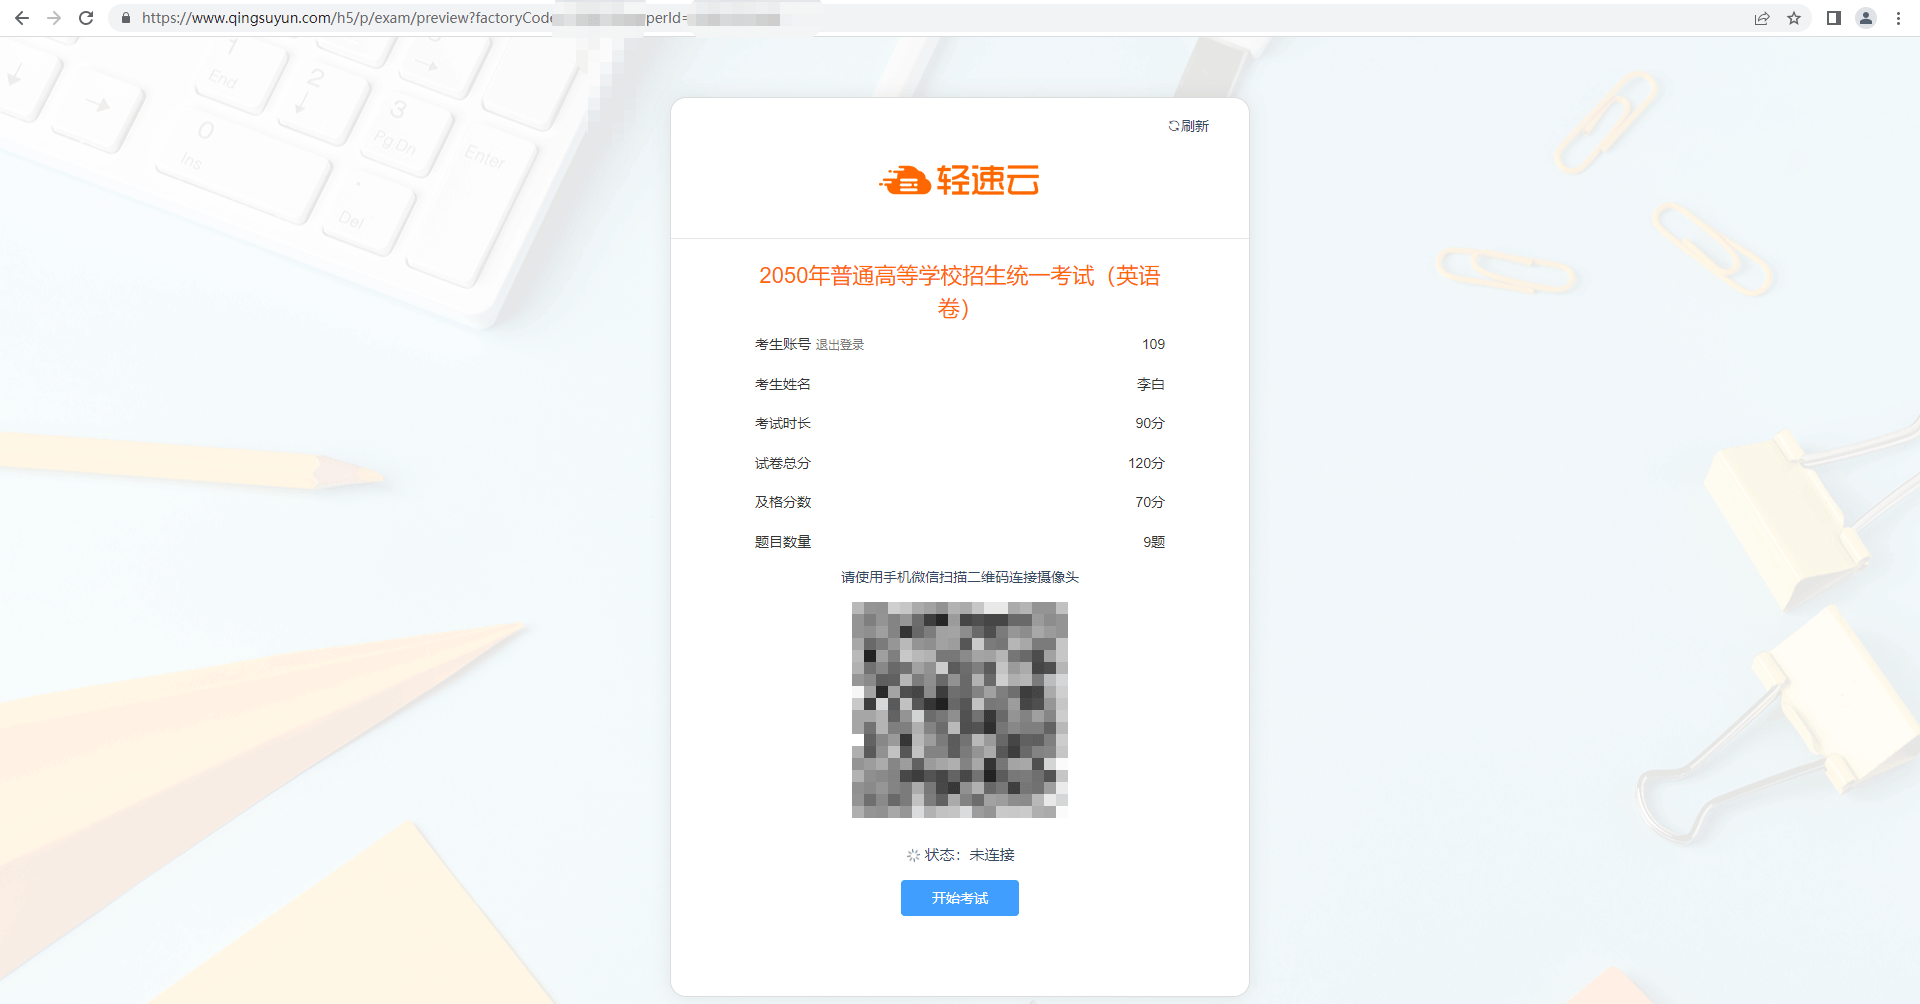
Task: Click the 题目数量 label
Action: (x=783, y=542)
